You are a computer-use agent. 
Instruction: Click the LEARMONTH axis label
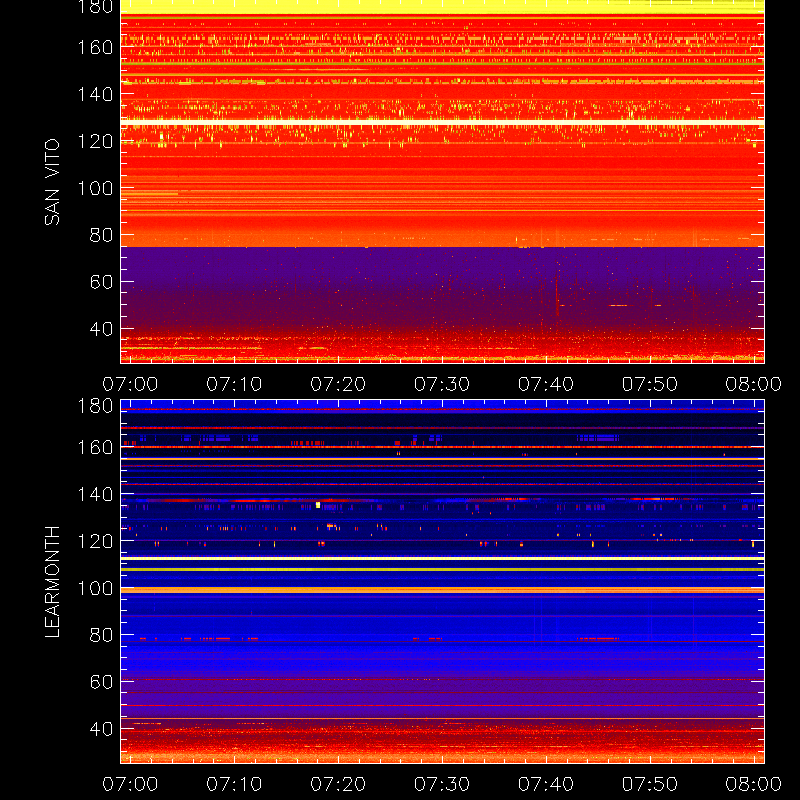pyautogui.click(x=52, y=582)
